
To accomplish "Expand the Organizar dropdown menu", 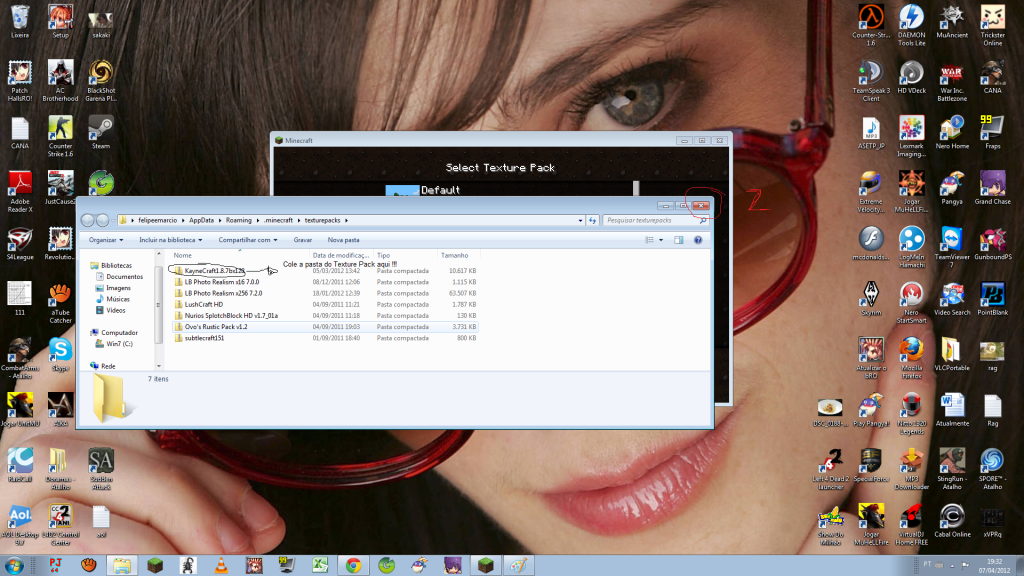I will (x=106, y=240).
